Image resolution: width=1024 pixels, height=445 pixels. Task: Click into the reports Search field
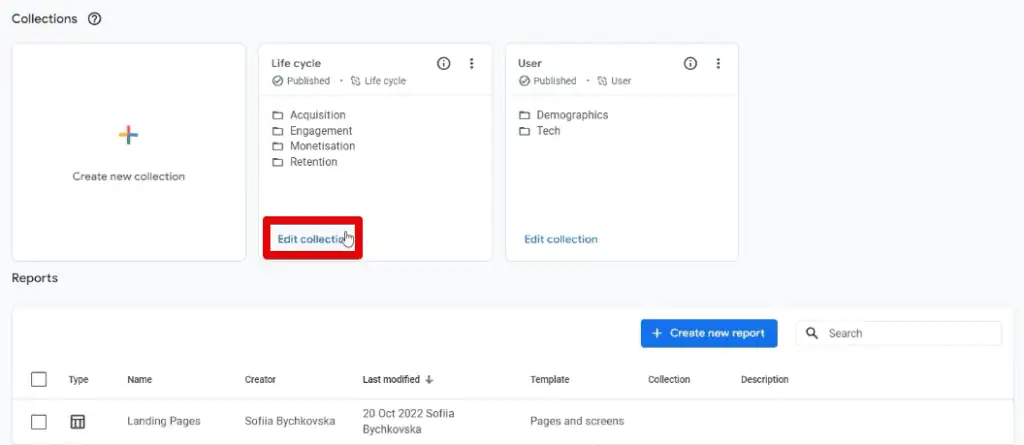click(x=908, y=333)
